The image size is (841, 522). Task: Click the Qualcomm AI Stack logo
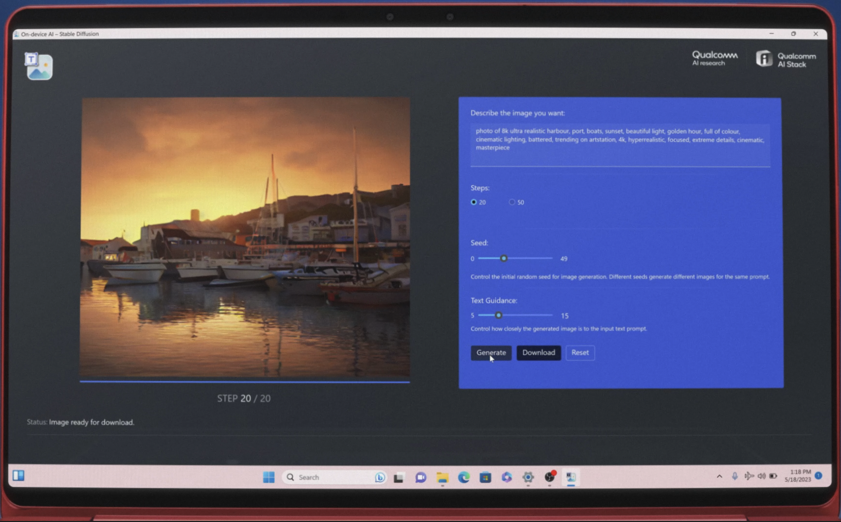point(785,59)
